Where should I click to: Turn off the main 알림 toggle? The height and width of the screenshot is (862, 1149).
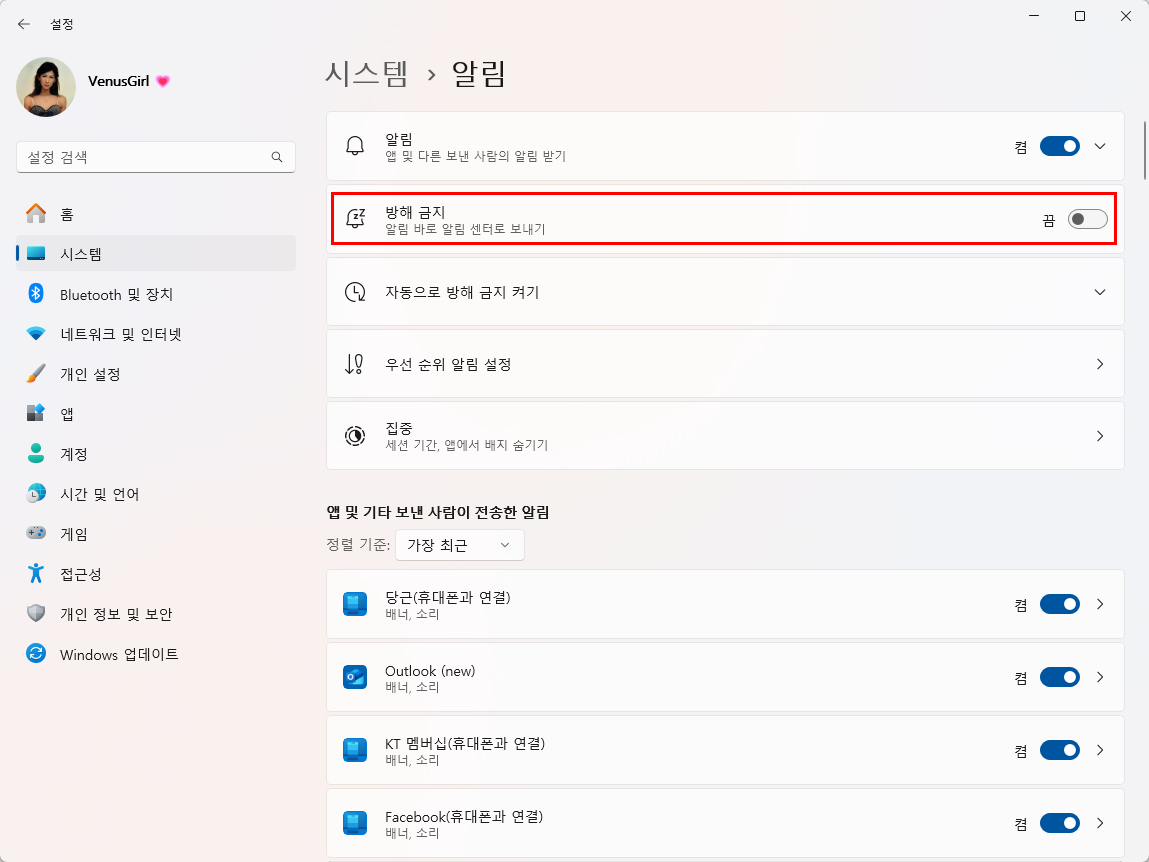click(1060, 146)
